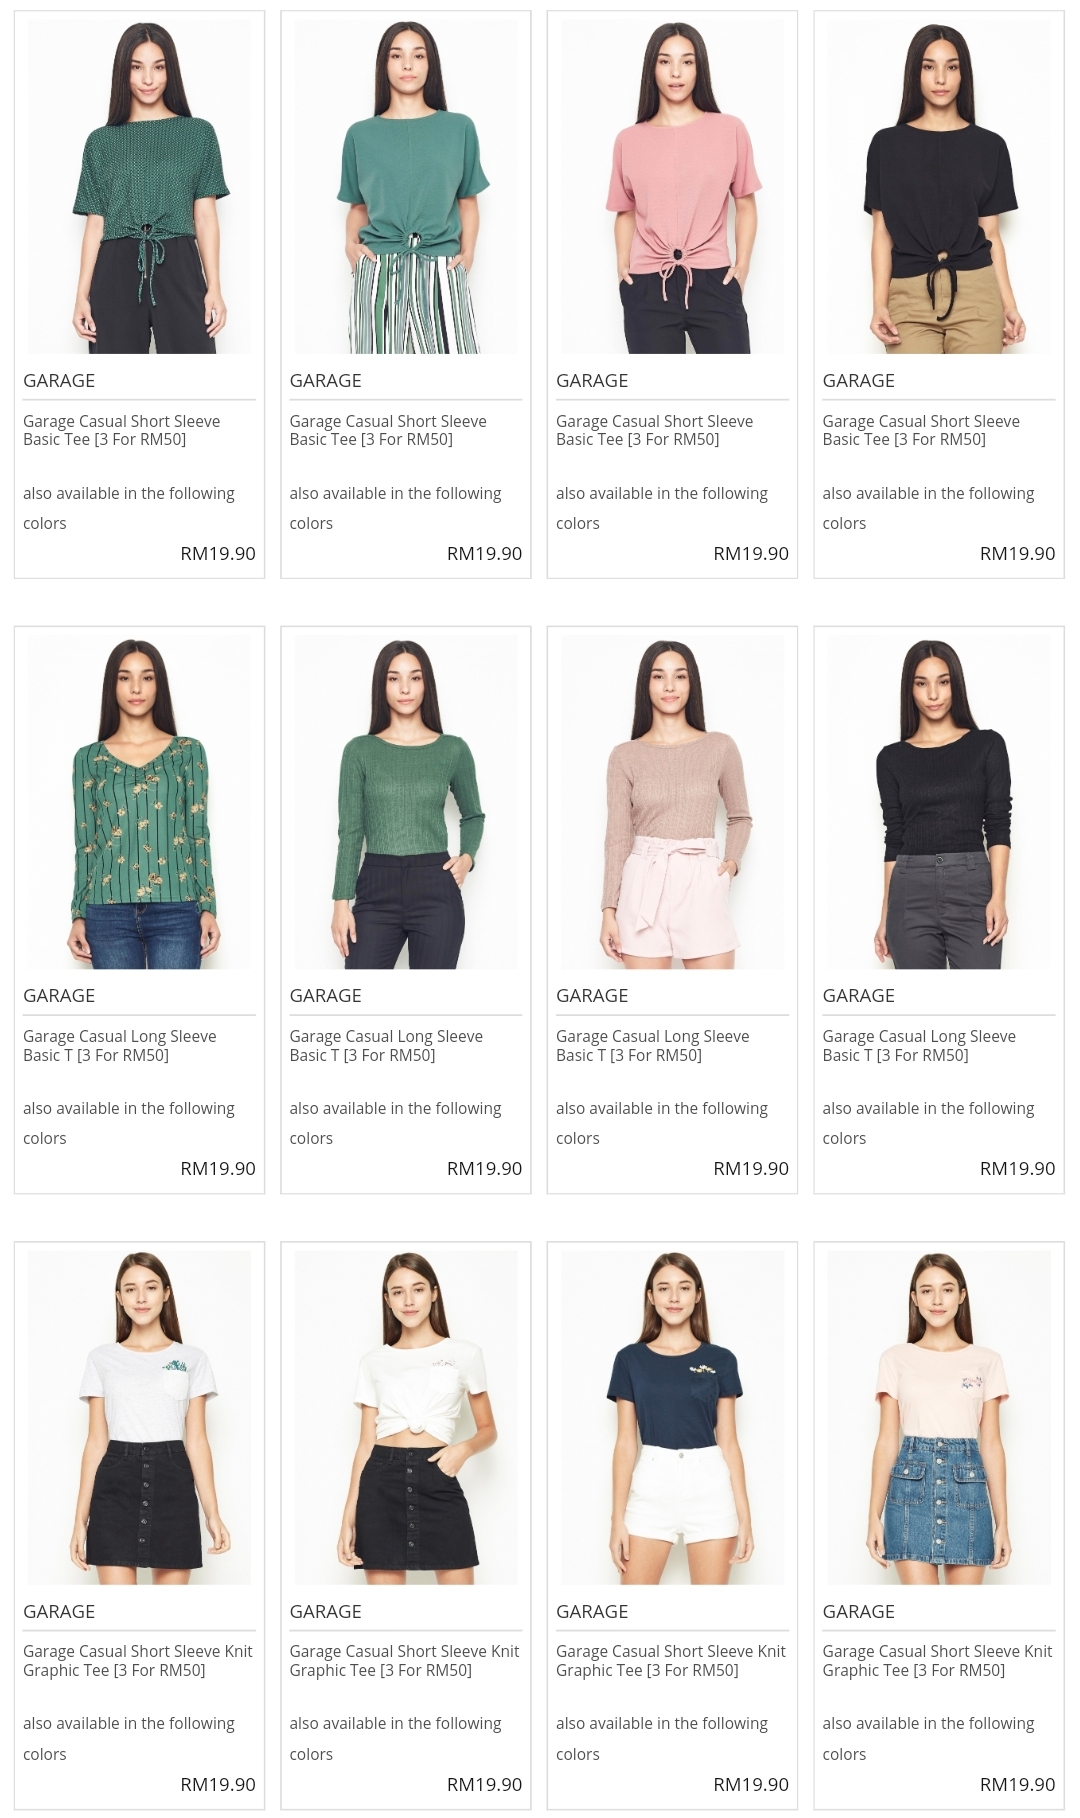1080x1818 pixels.
Task: Open the green ribbed long sleeve top photo
Action: click(406, 802)
